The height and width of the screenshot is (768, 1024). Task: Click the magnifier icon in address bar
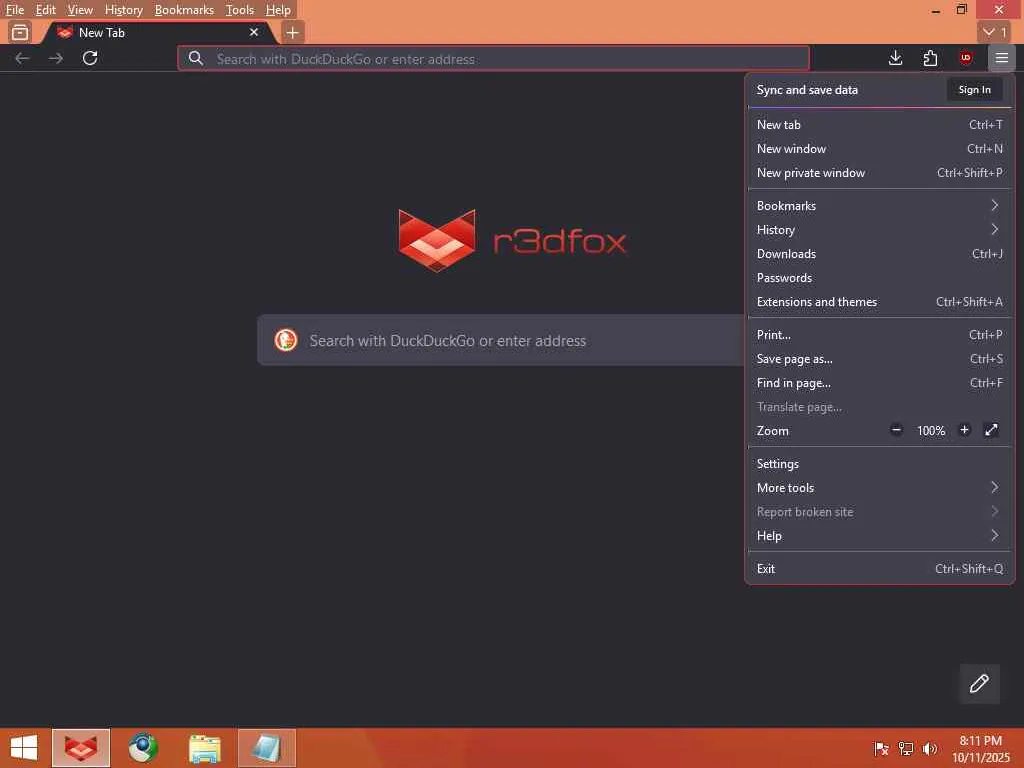[195, 59]
